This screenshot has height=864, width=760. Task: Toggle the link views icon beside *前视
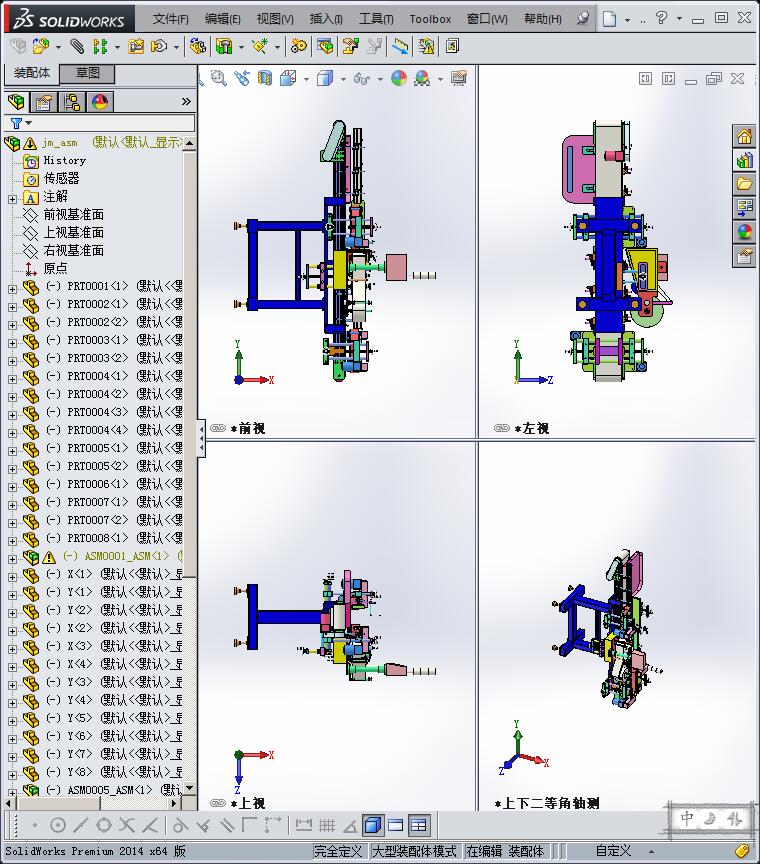click(218, 428)
